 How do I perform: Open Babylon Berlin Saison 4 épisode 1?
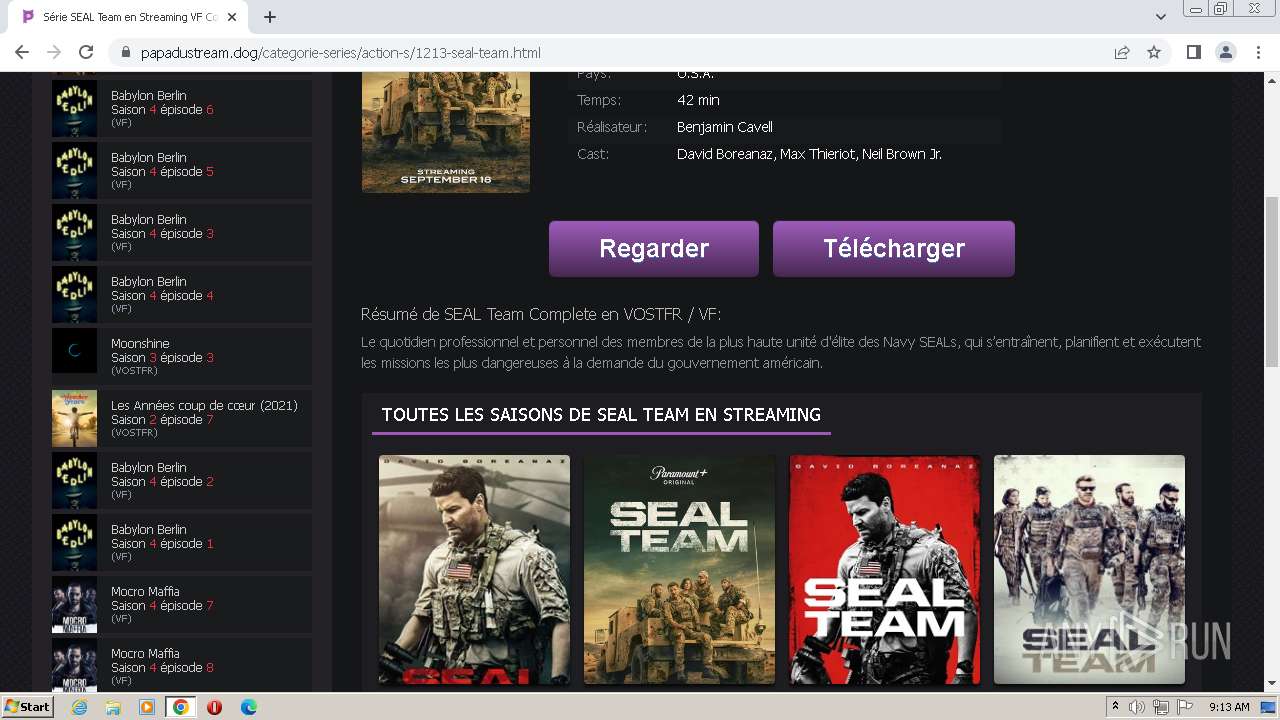point(182,542)
